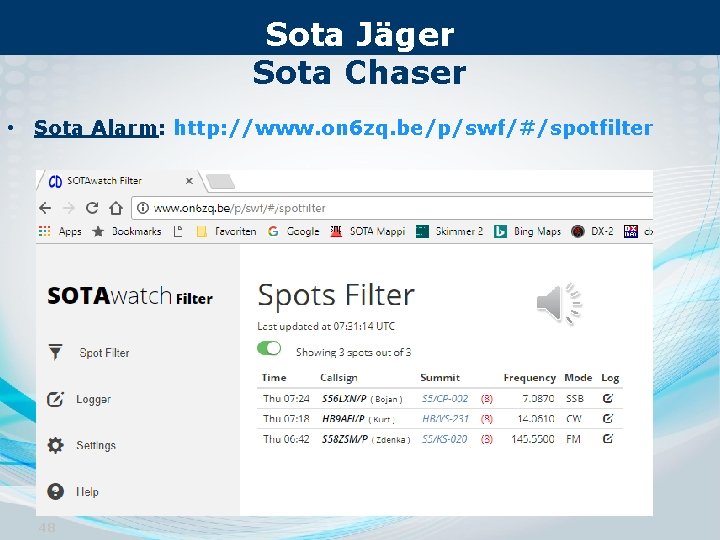Click frequency 7.0870
This screenshot has height=540, width=720.
click(x=538, y=399)
